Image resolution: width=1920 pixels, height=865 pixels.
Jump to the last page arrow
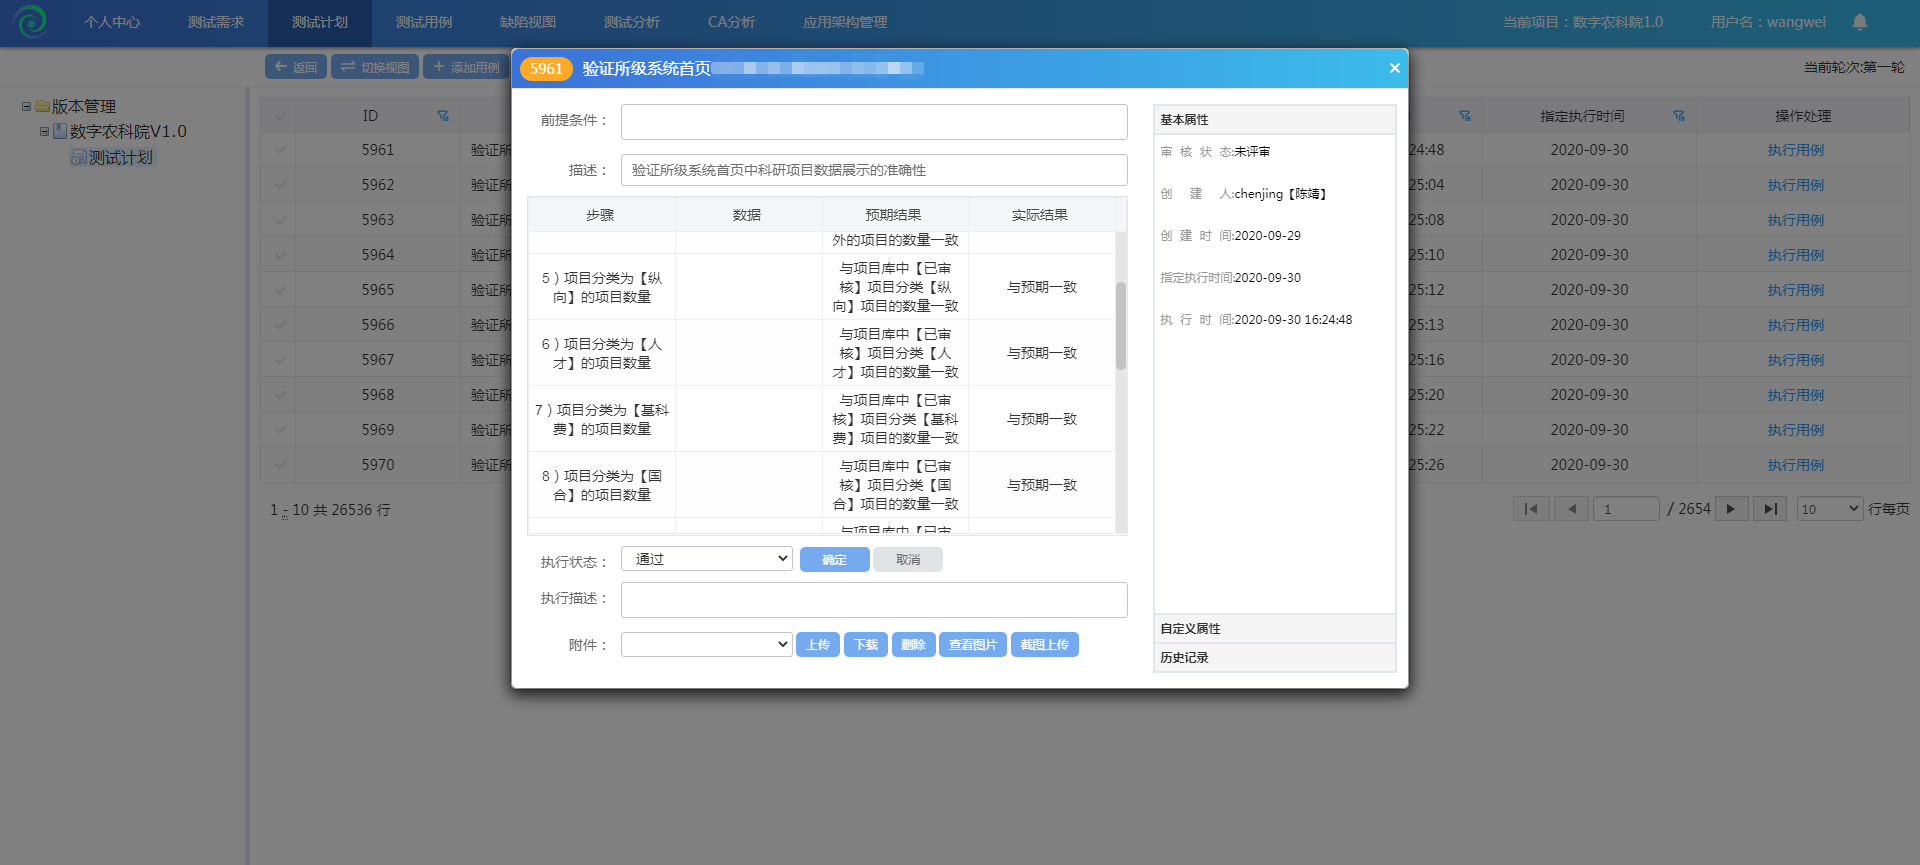coord(1770,509)
